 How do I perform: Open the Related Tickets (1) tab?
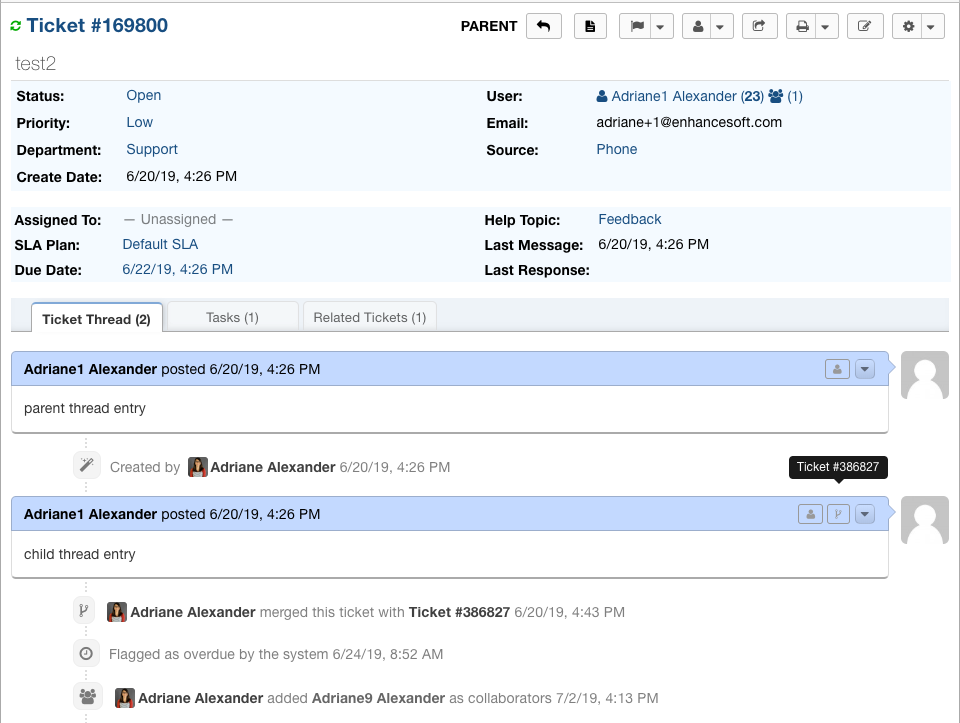[x=369, y=317]
